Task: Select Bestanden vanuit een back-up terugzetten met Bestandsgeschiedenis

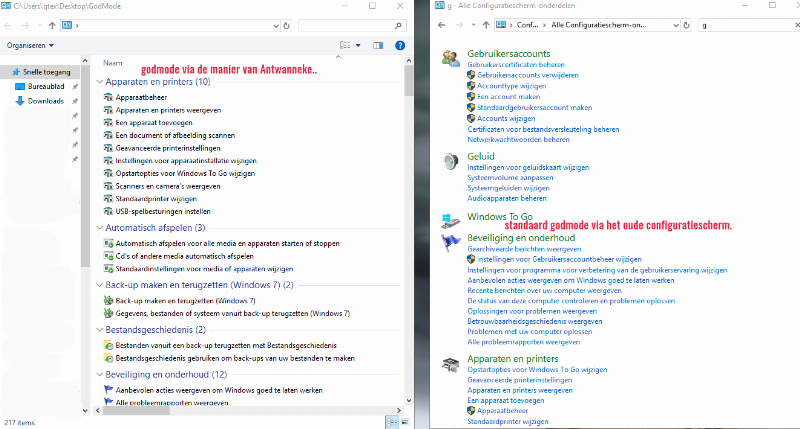Action: 226,345
